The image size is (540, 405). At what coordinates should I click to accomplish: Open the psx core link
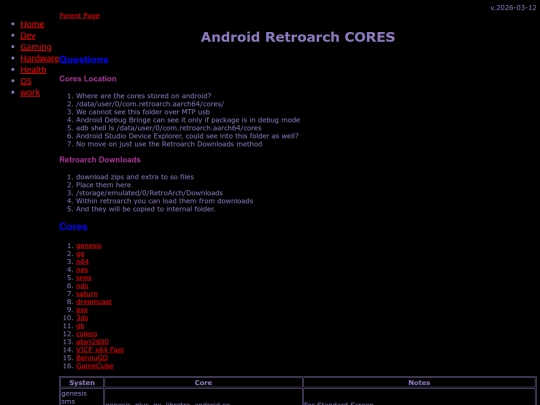click(x=82, y=310)
